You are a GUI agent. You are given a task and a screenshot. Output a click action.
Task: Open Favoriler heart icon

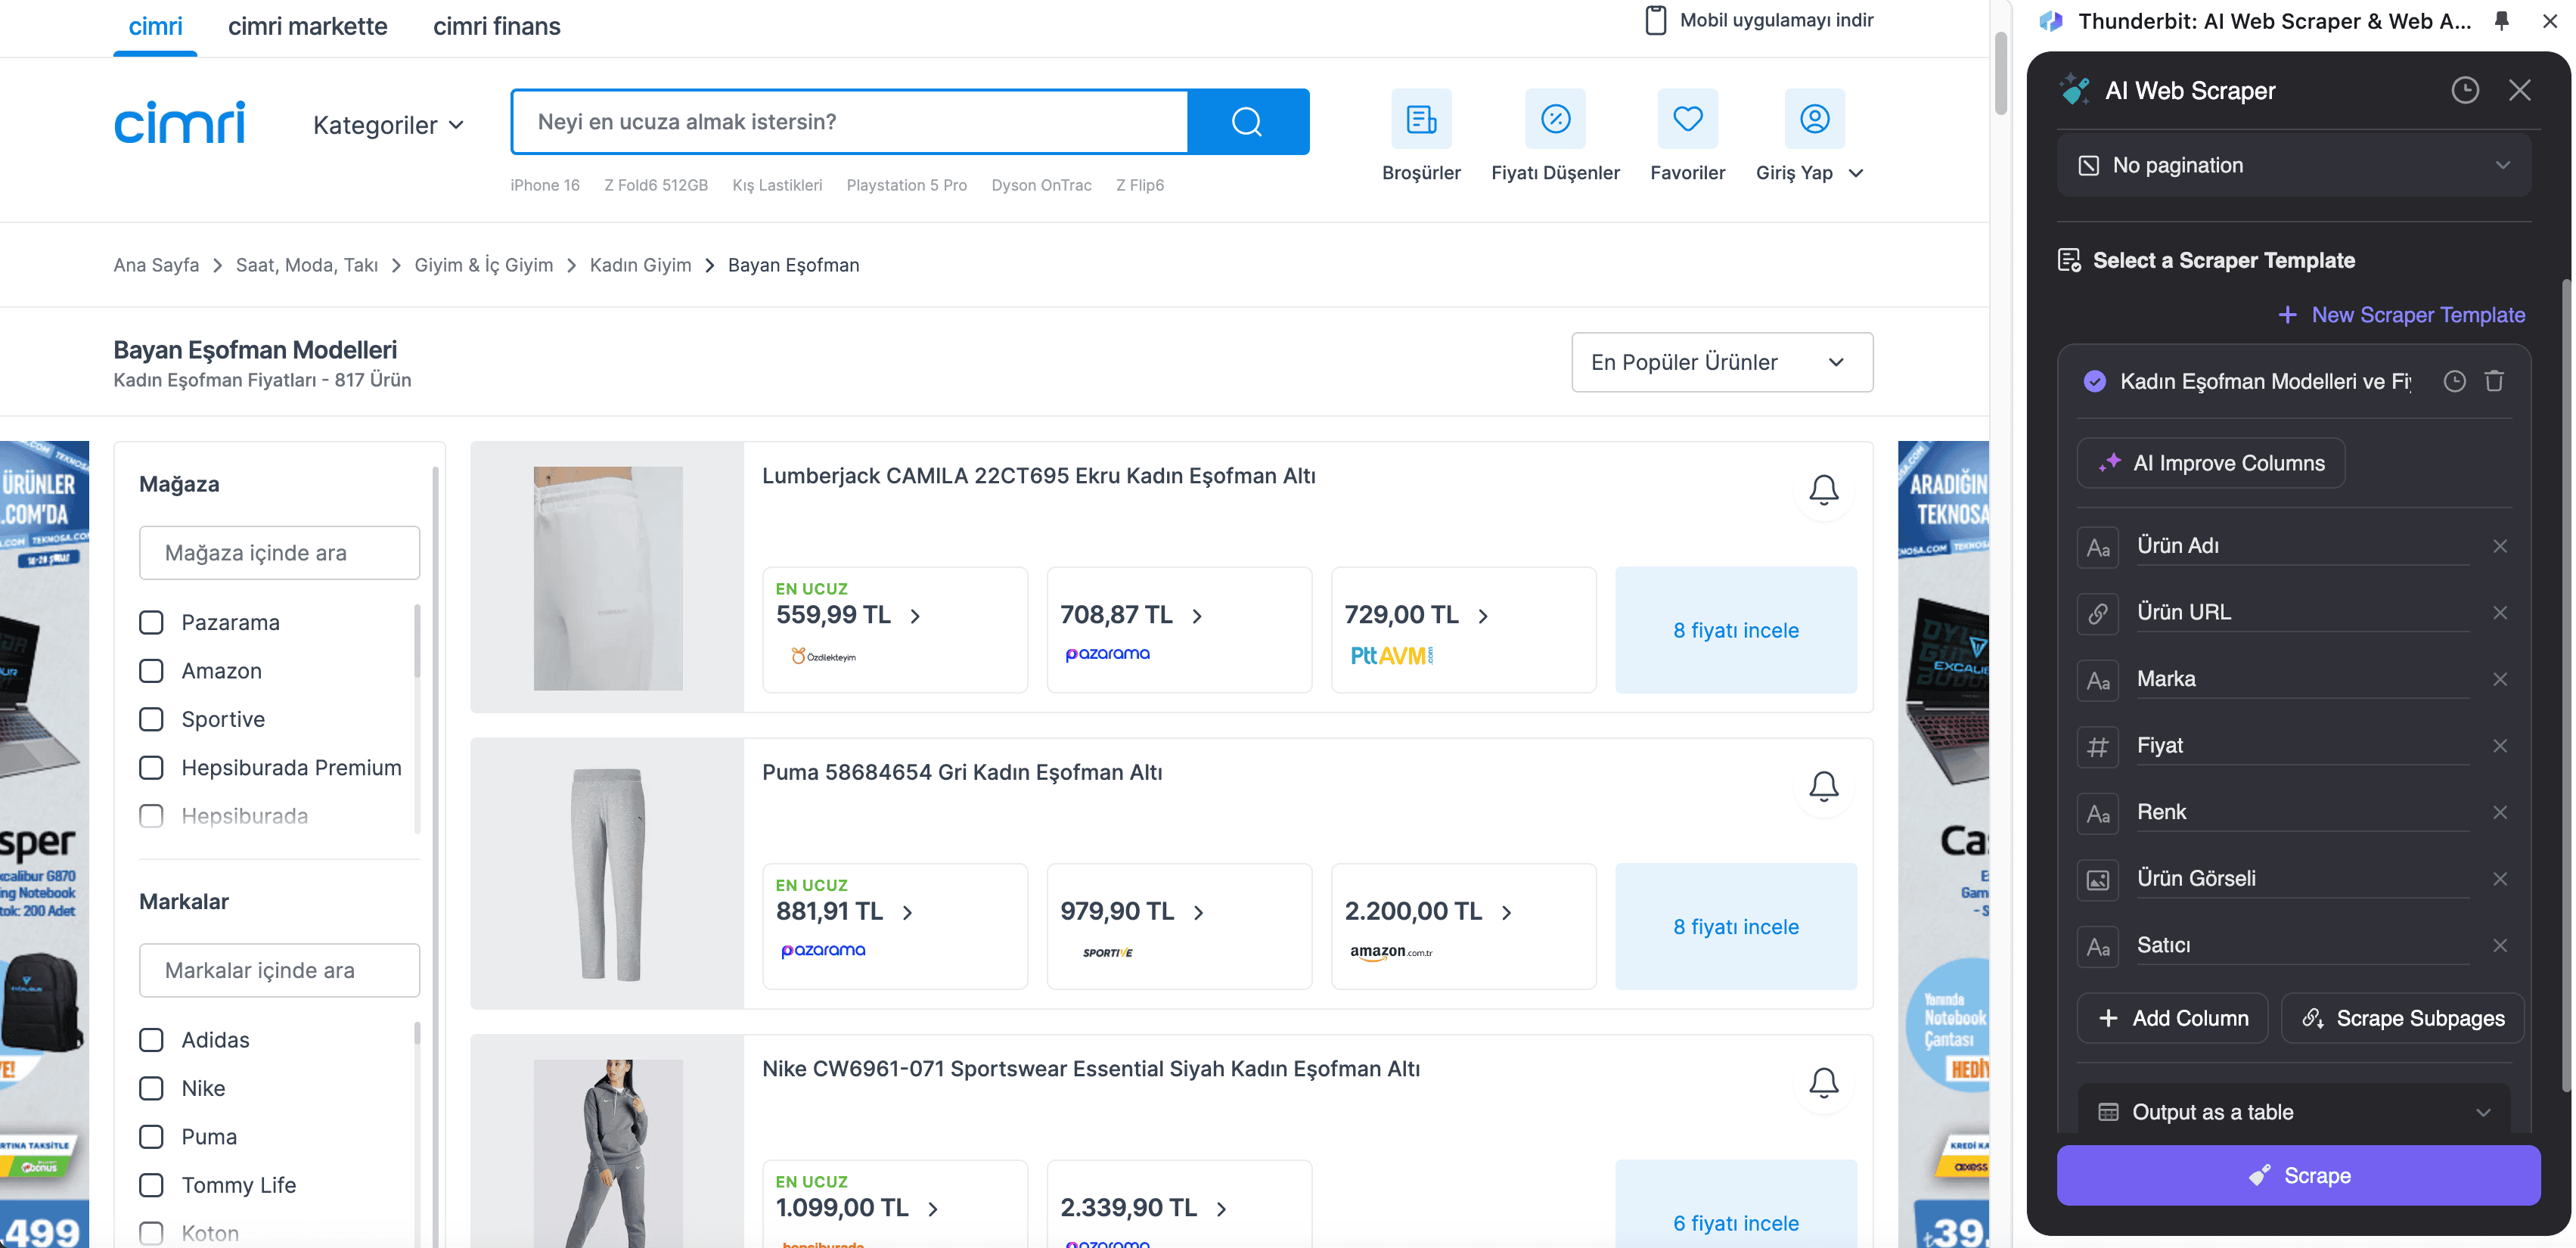tap(1687, 120)
